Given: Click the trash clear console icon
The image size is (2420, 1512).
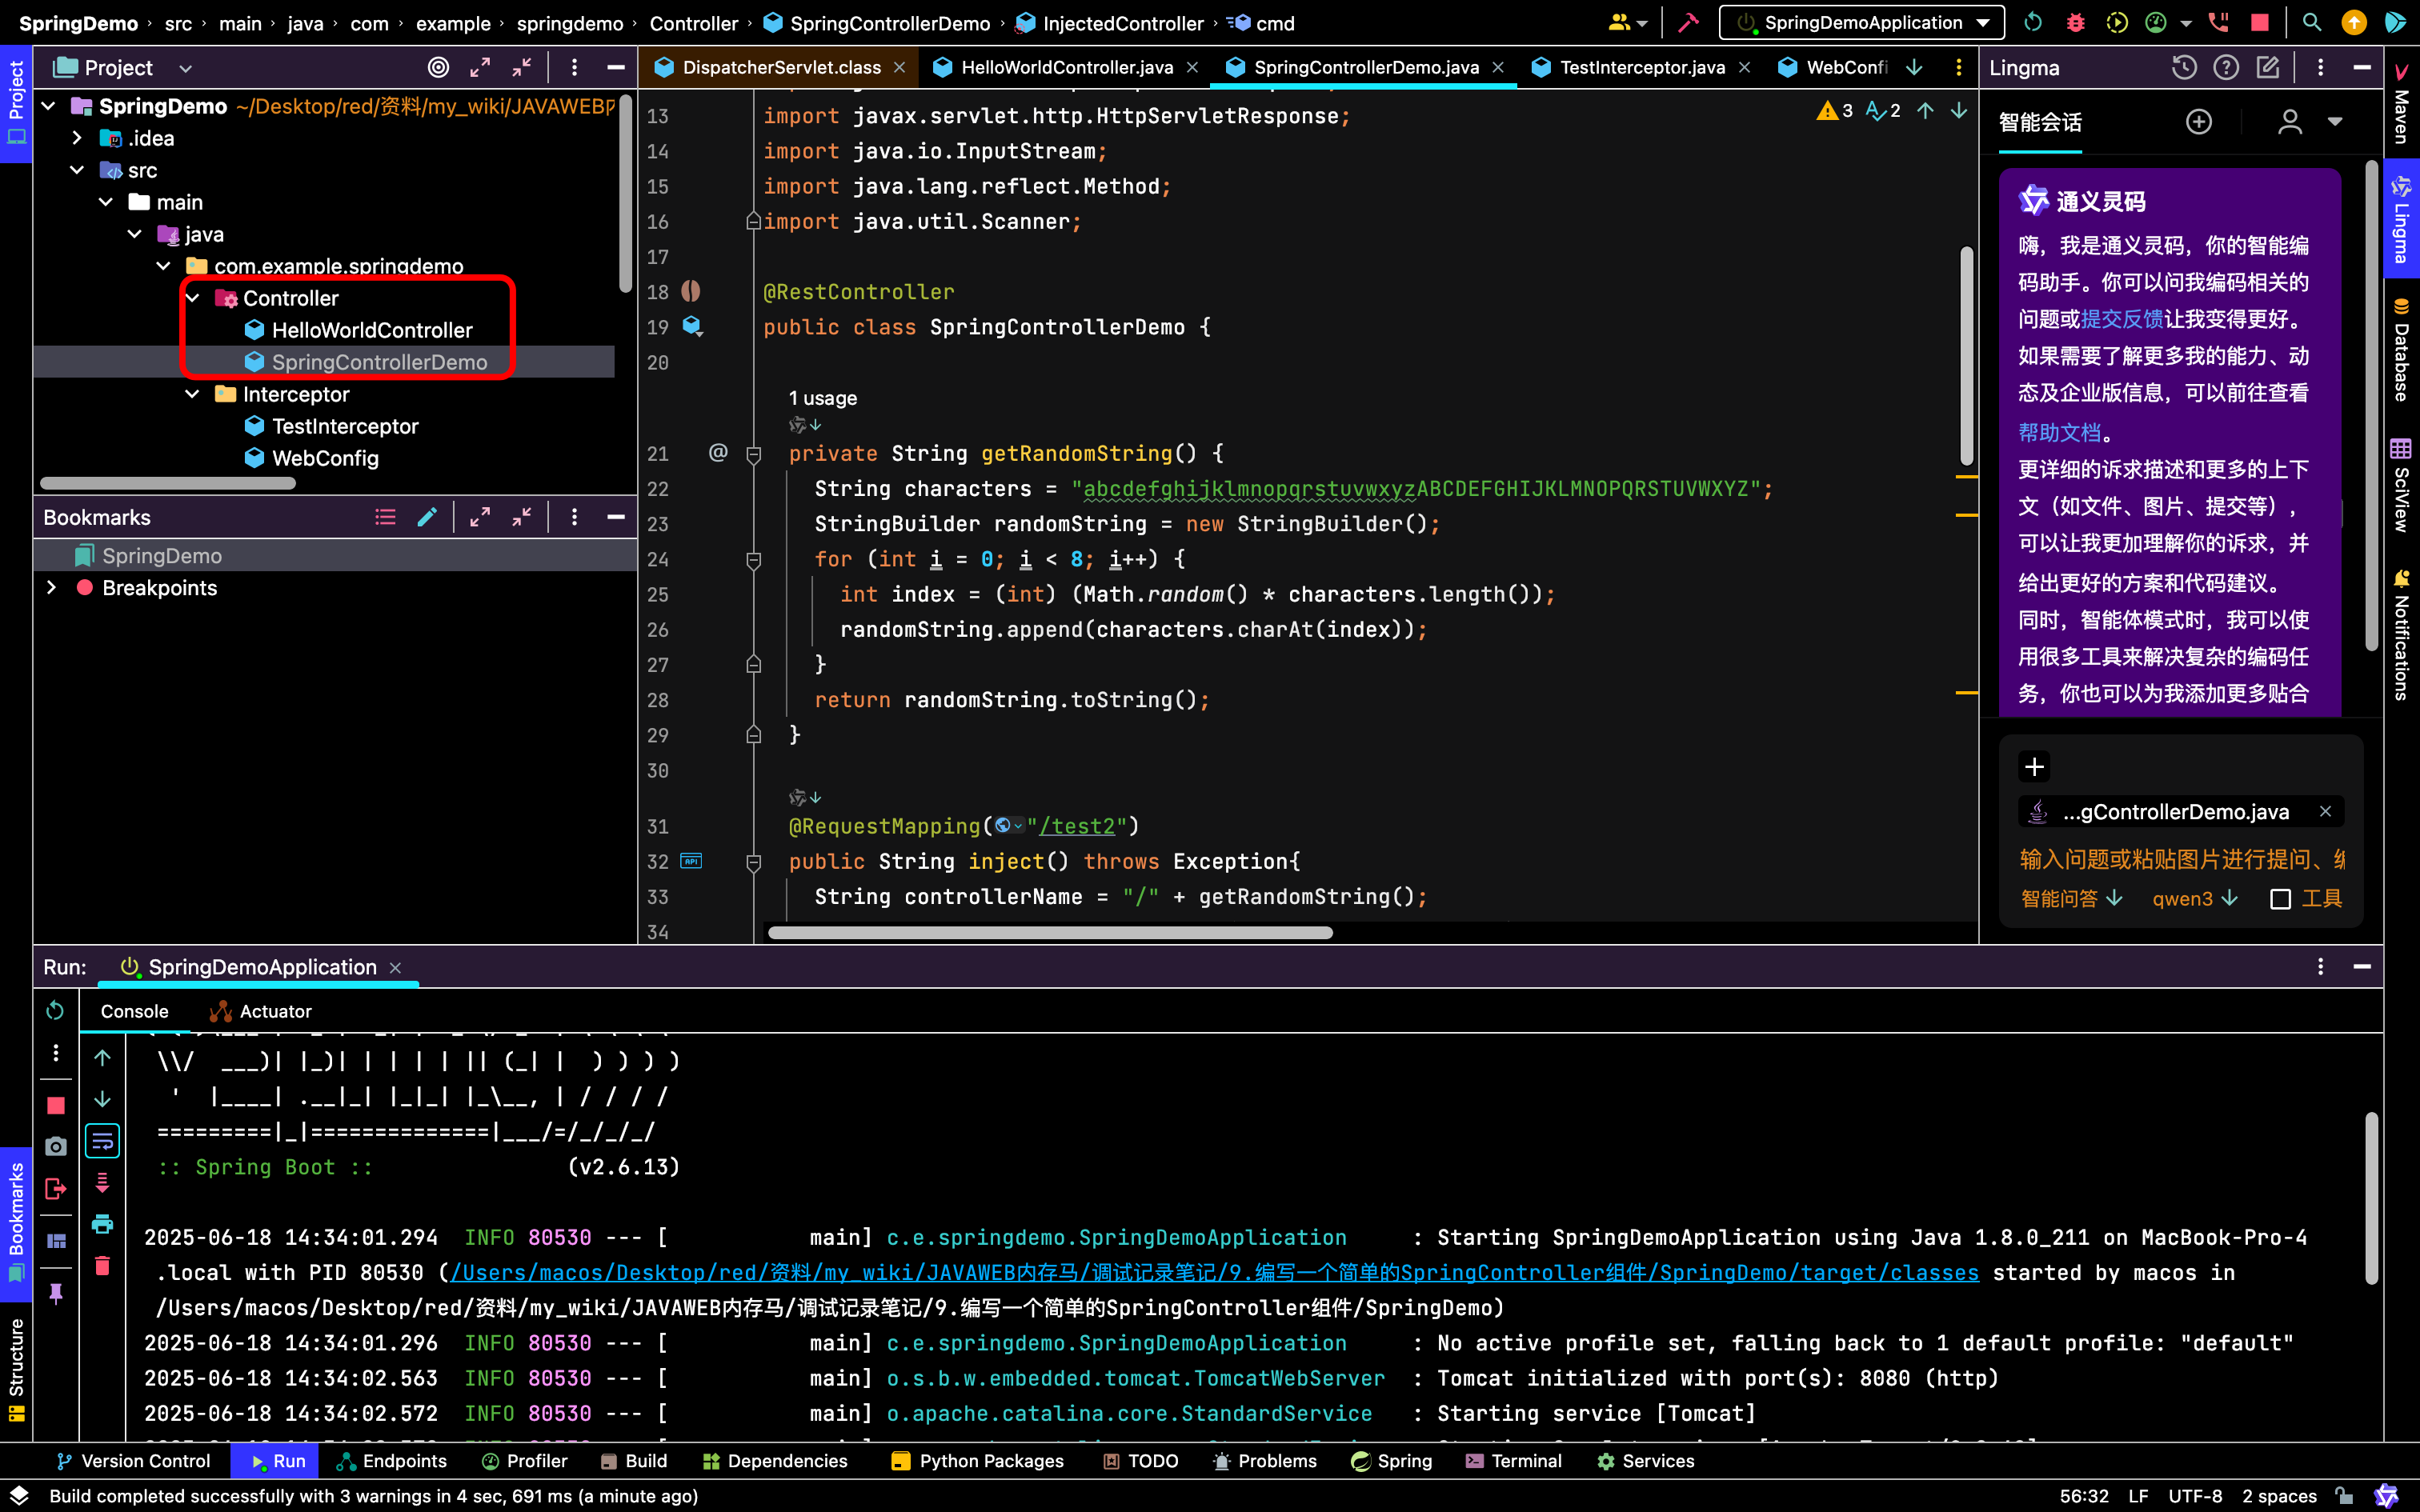Looking at the screenshot, I should [102, 1266].
